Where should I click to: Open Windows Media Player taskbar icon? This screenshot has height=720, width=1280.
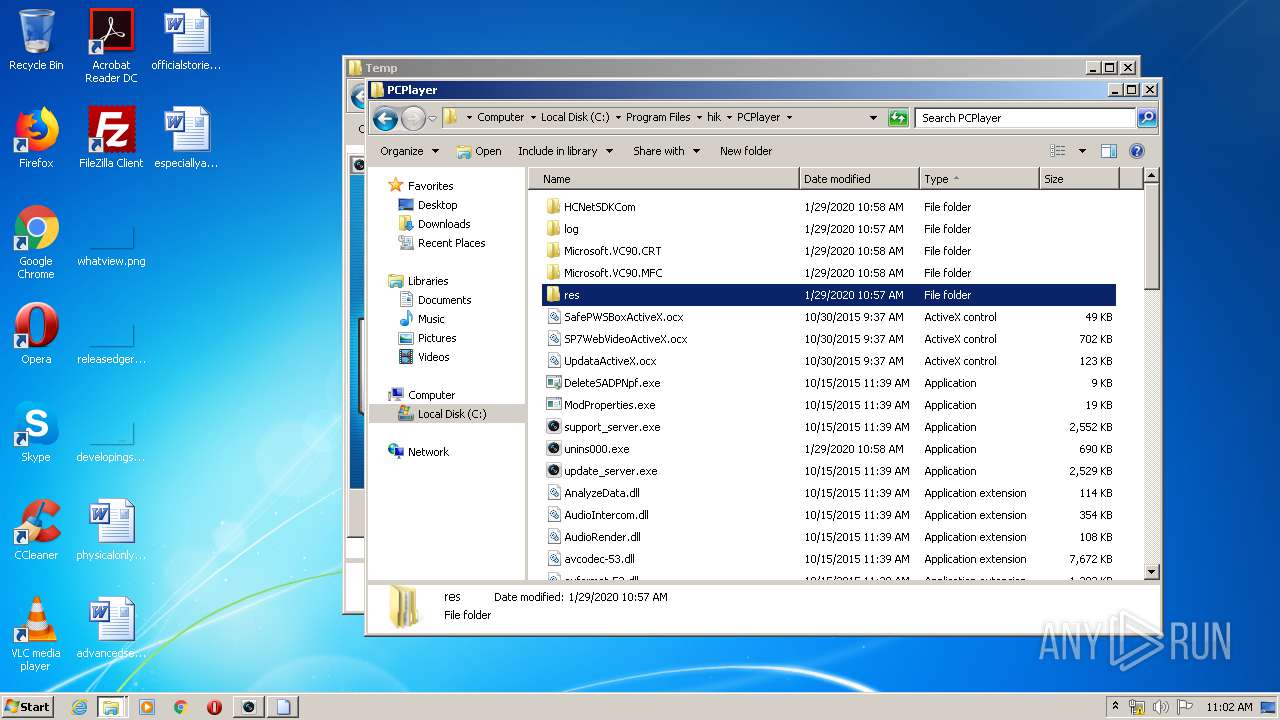click(146, 707)
